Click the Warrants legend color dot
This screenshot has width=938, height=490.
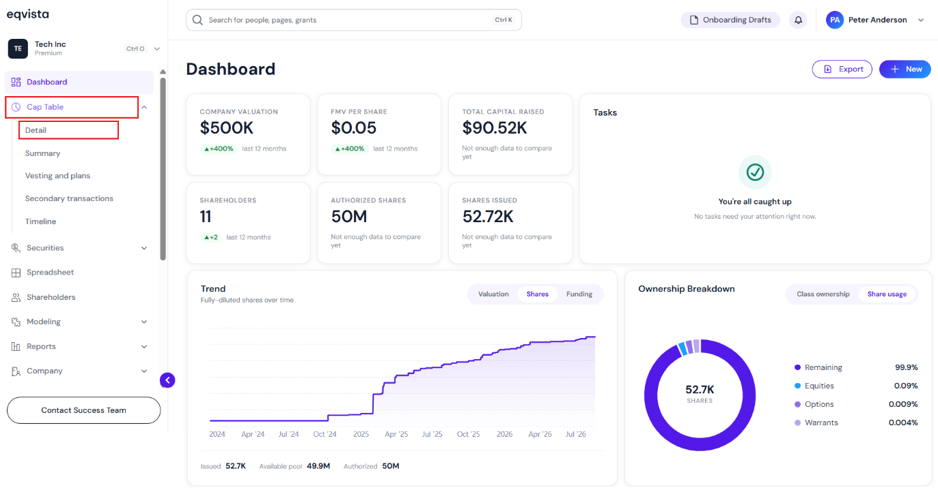coord(797,422)
